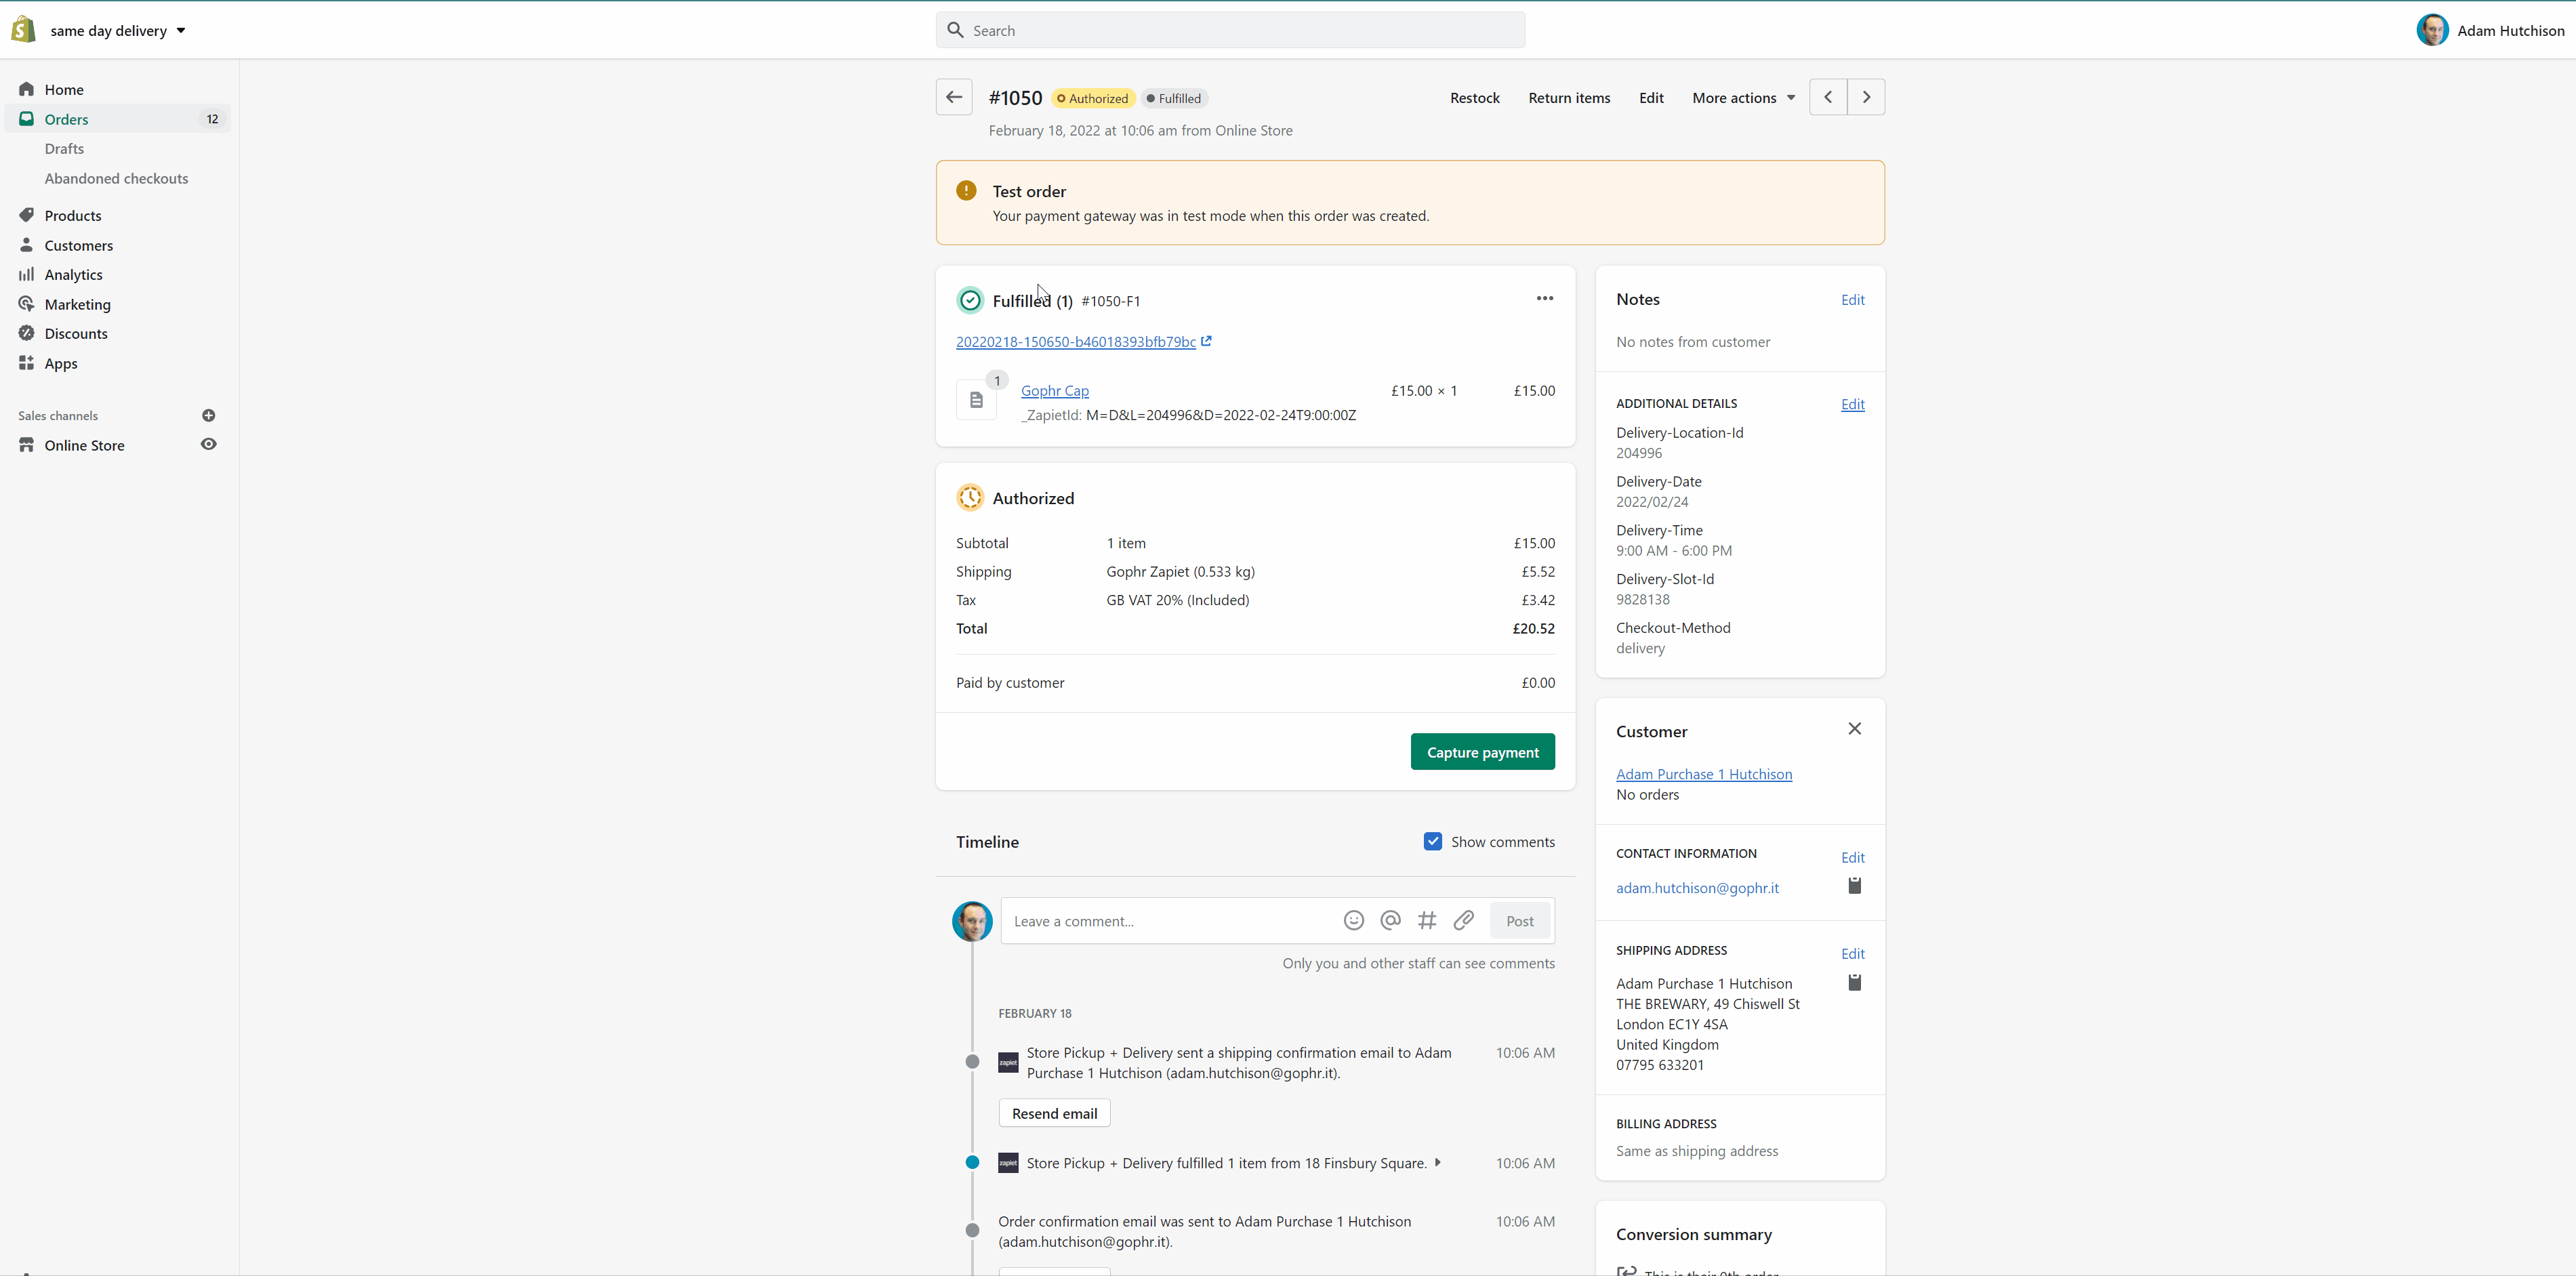Click the Leave a comment field
Image resolution: width=2576 pixels, height=1276 pixels.
1170,921
